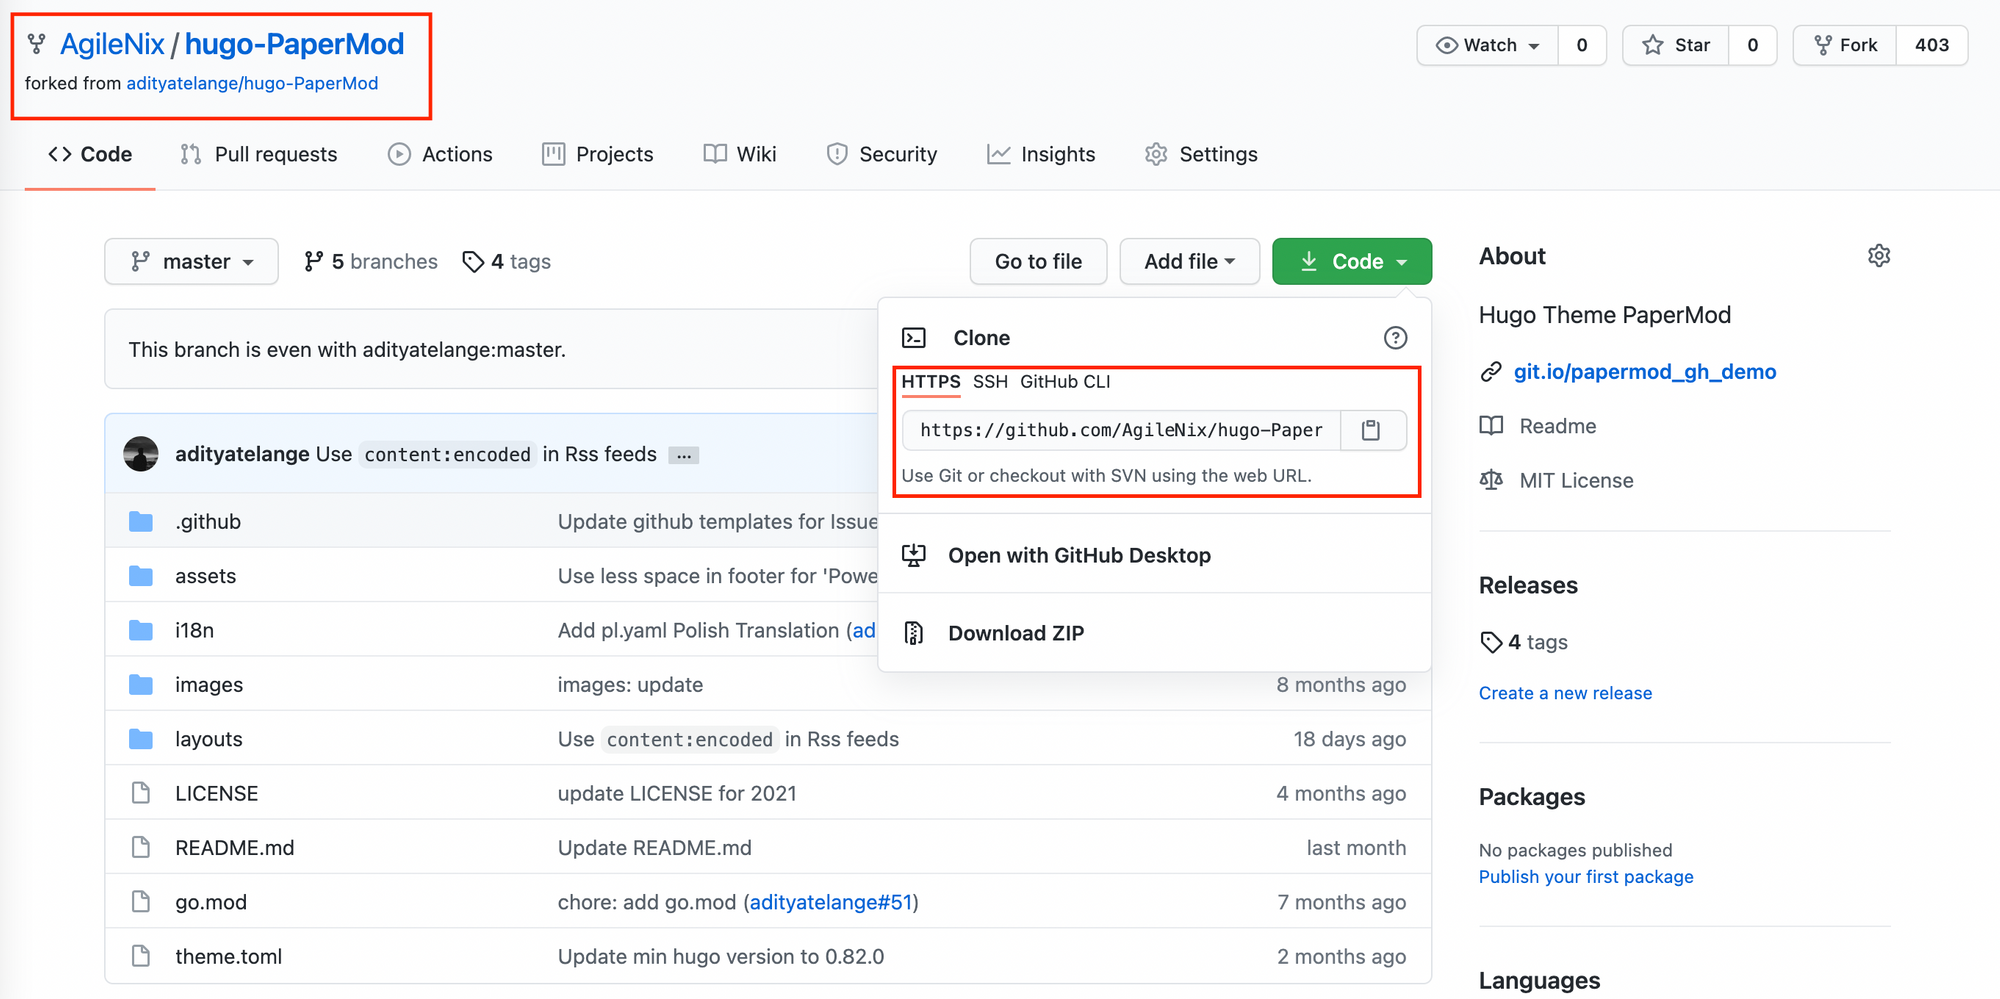Go to the Insights tab
The height and width of the screenshot is (999, 2000).
tap(1041, 154)
